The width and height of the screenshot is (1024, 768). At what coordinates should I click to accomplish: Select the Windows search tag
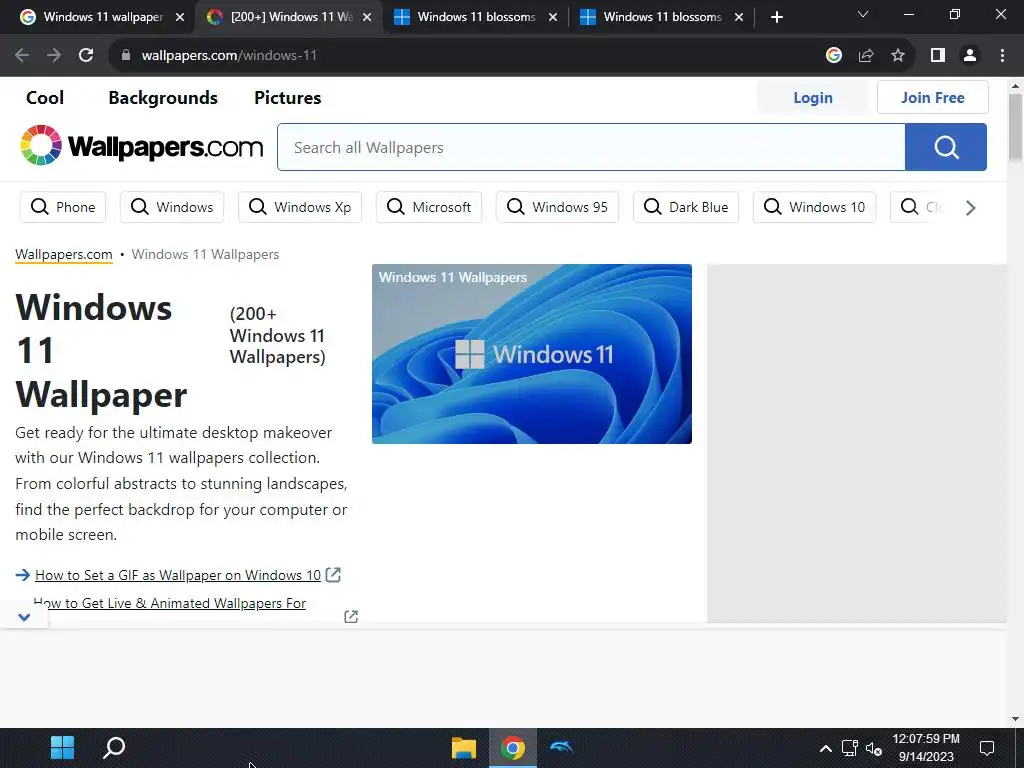tap(172, 207)
